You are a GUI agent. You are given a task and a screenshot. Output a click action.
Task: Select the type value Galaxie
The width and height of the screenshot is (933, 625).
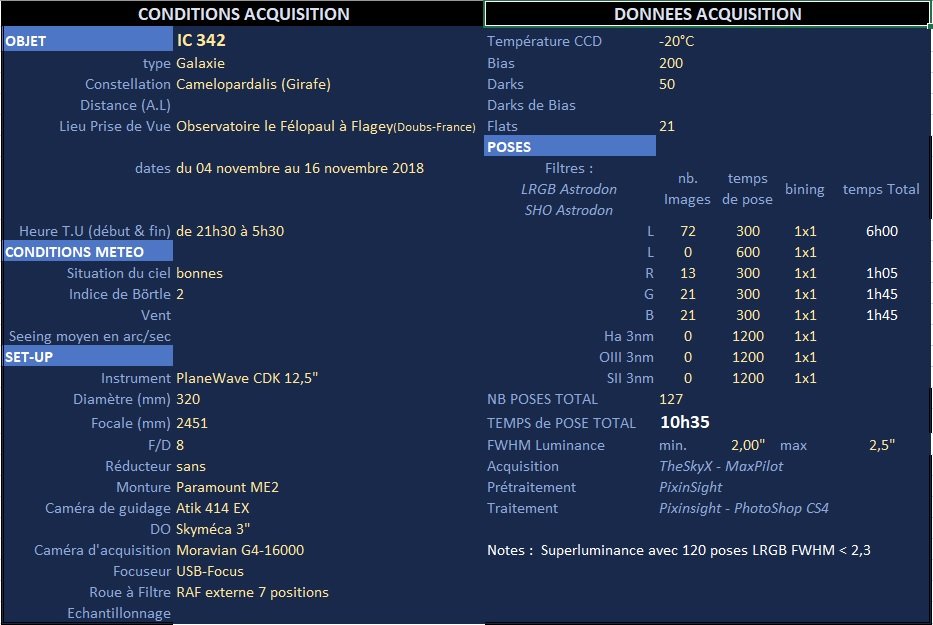pos(201,63)
